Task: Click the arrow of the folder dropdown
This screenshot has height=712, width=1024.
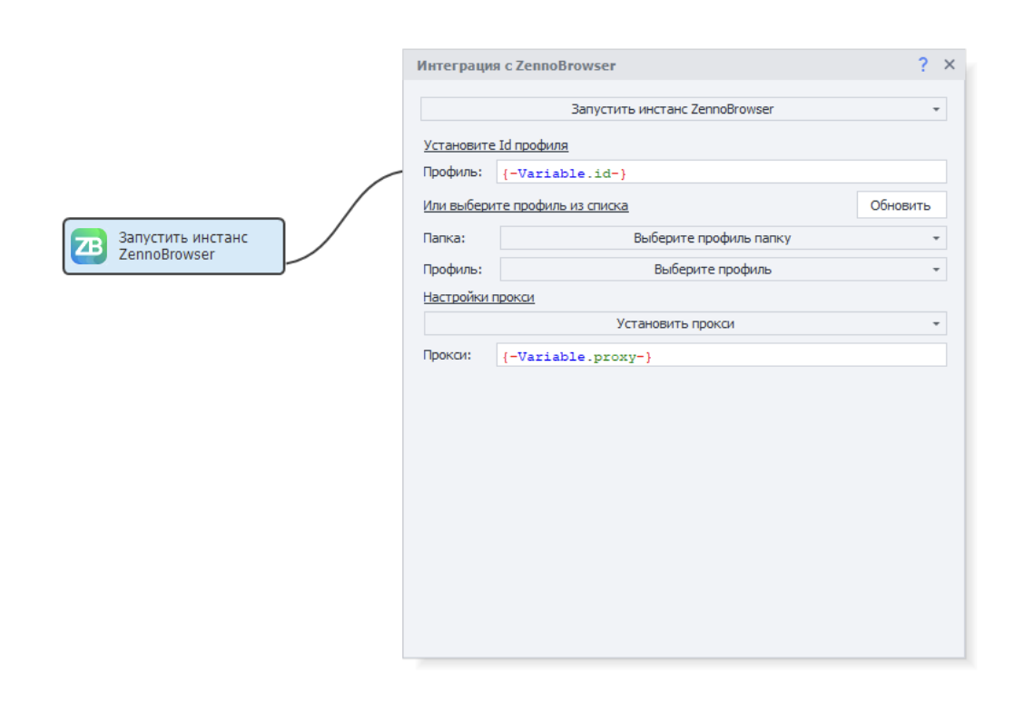Action: [x=935, y=238]
